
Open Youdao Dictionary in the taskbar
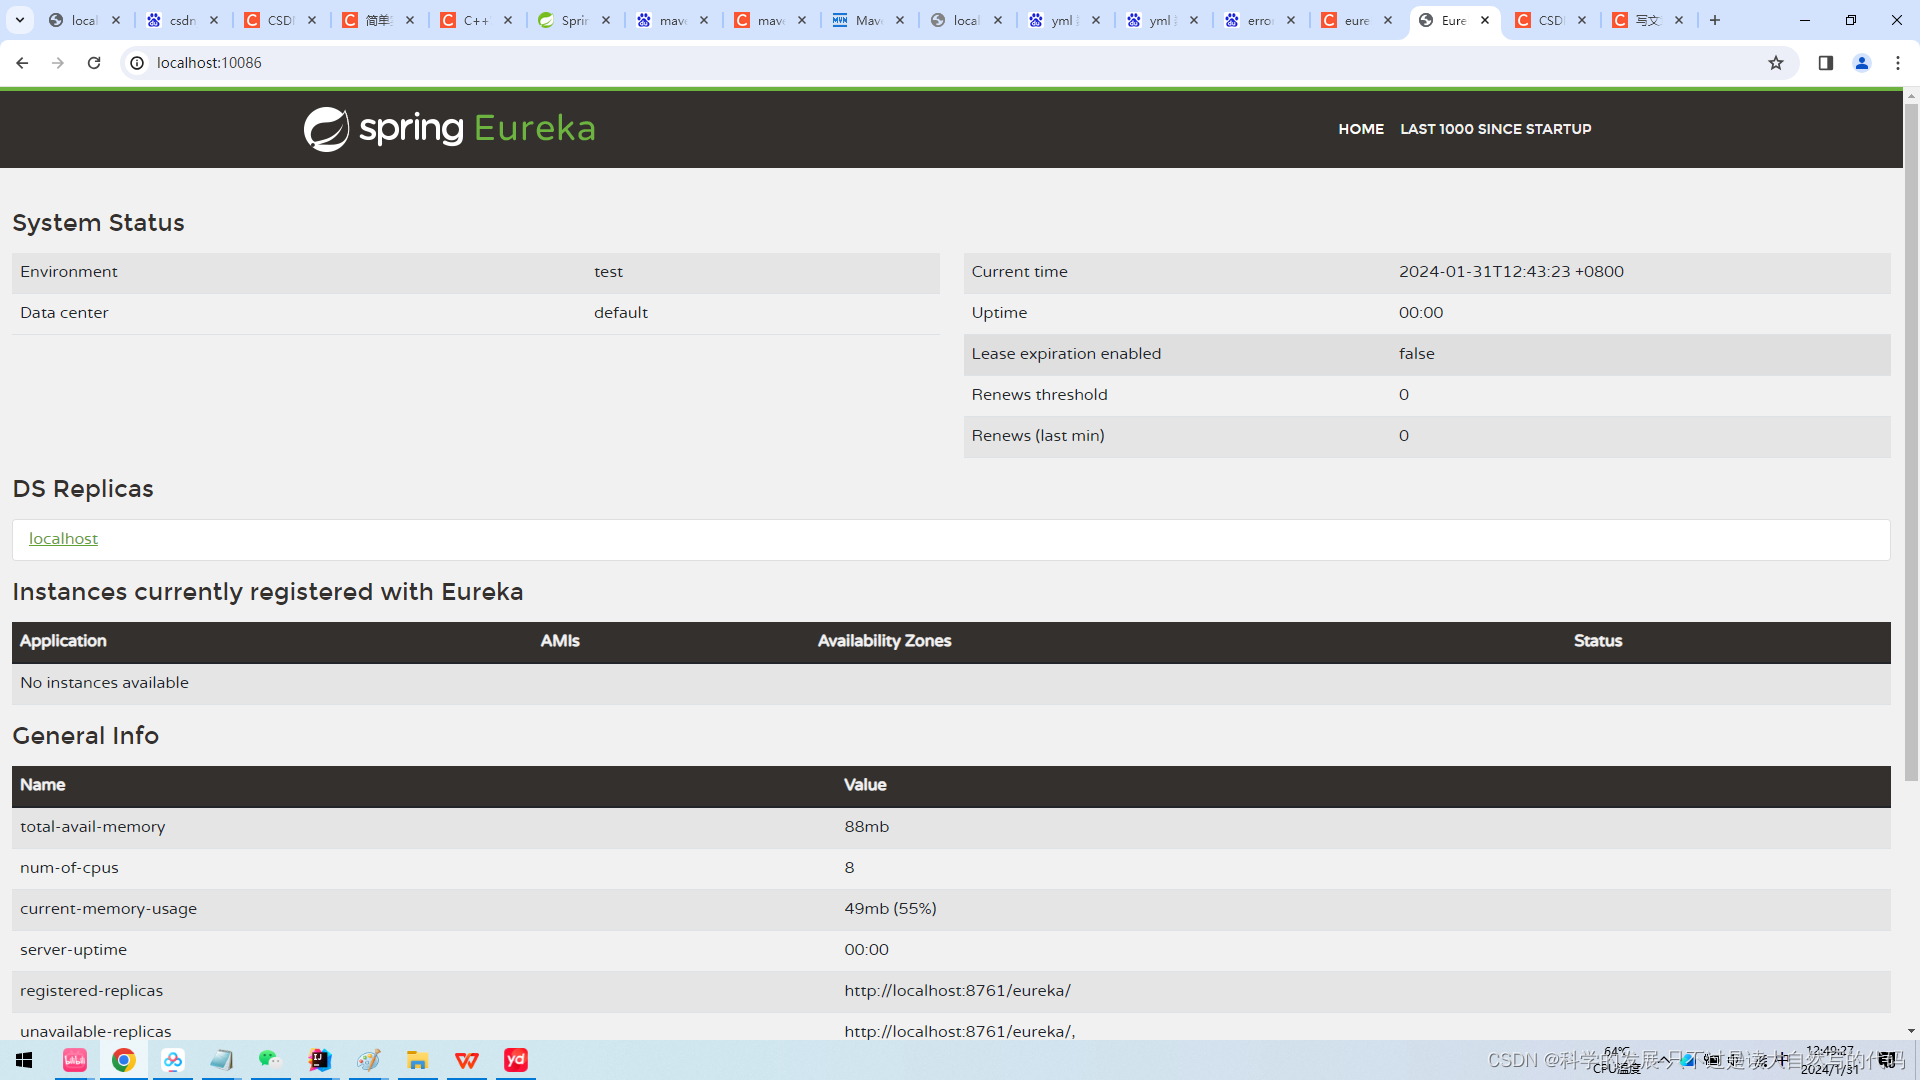point(516,1060)
